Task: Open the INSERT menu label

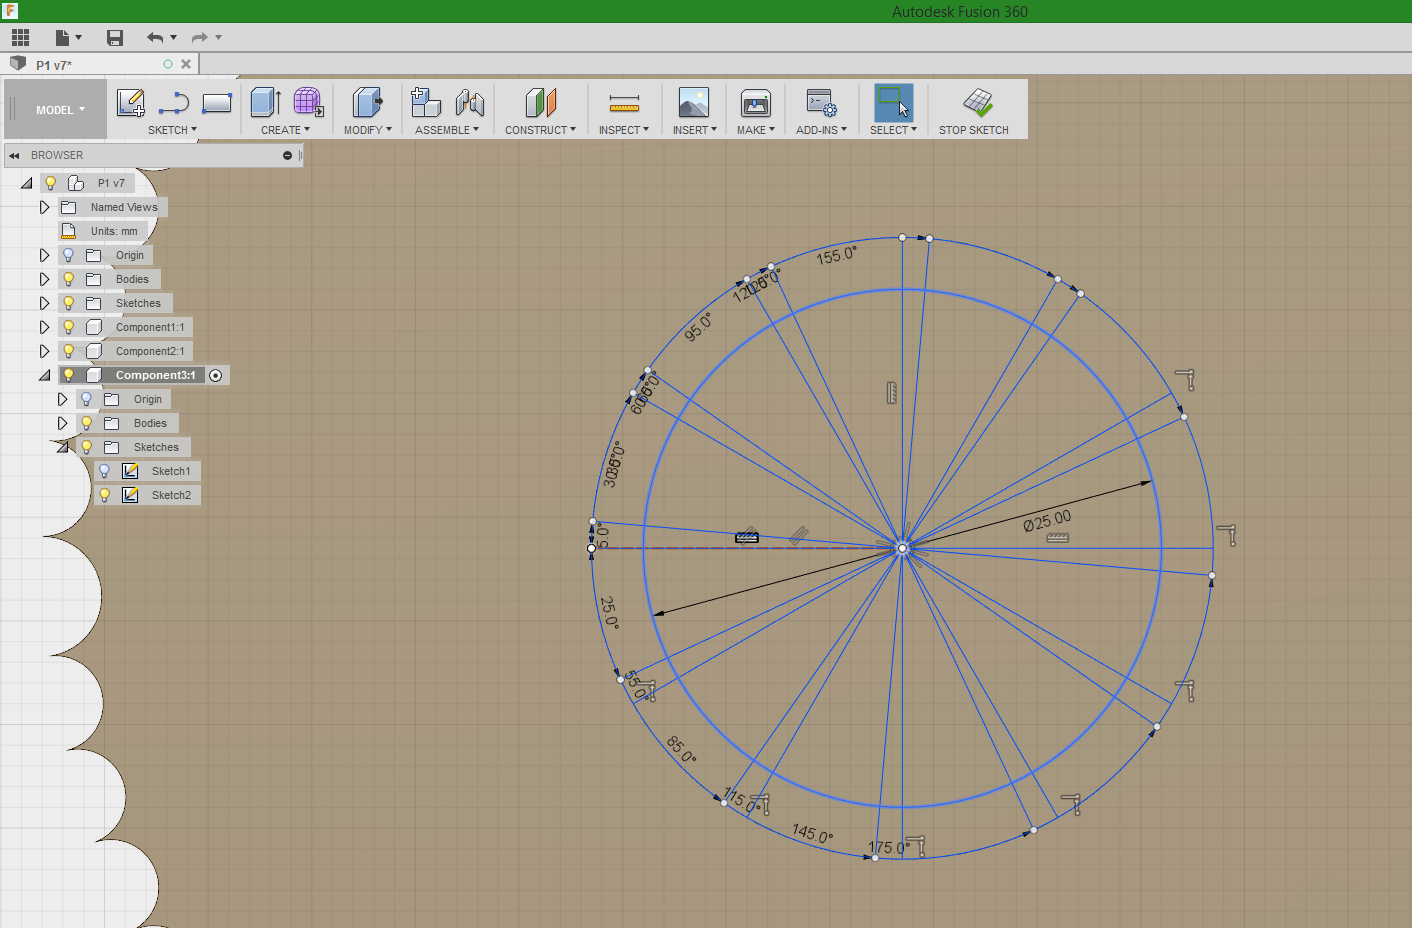Action: tap(694, 130)
